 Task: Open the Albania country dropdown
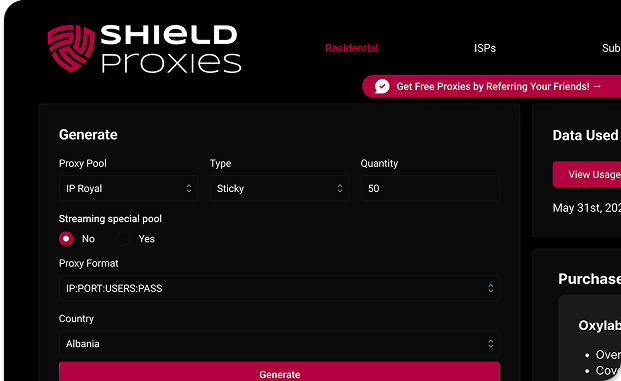coord(279,344)
